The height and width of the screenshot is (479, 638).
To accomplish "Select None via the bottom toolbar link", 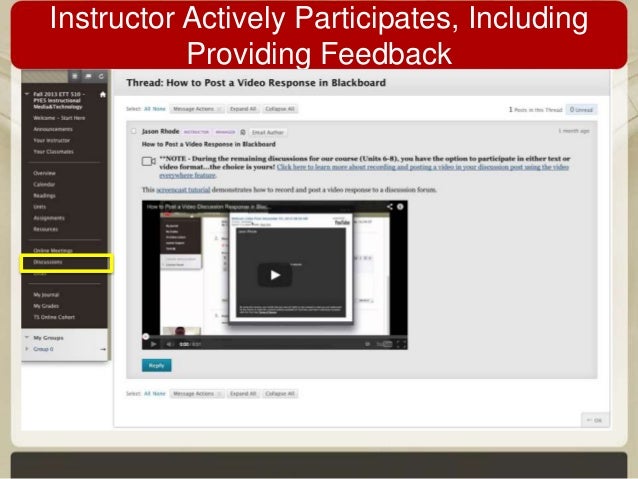I will click(159, 394).
